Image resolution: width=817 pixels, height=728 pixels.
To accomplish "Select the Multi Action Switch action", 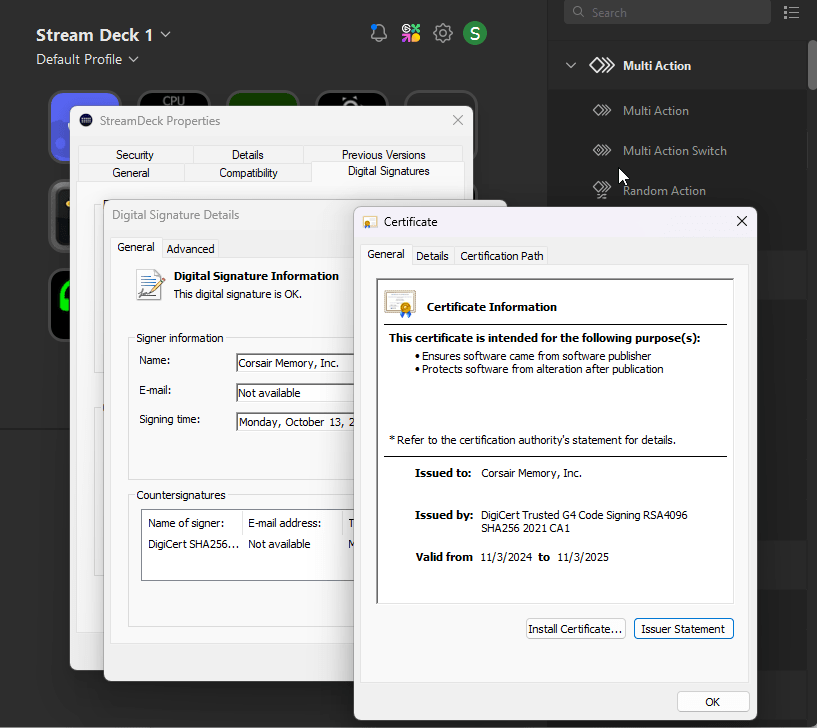I will click(674, 151).
